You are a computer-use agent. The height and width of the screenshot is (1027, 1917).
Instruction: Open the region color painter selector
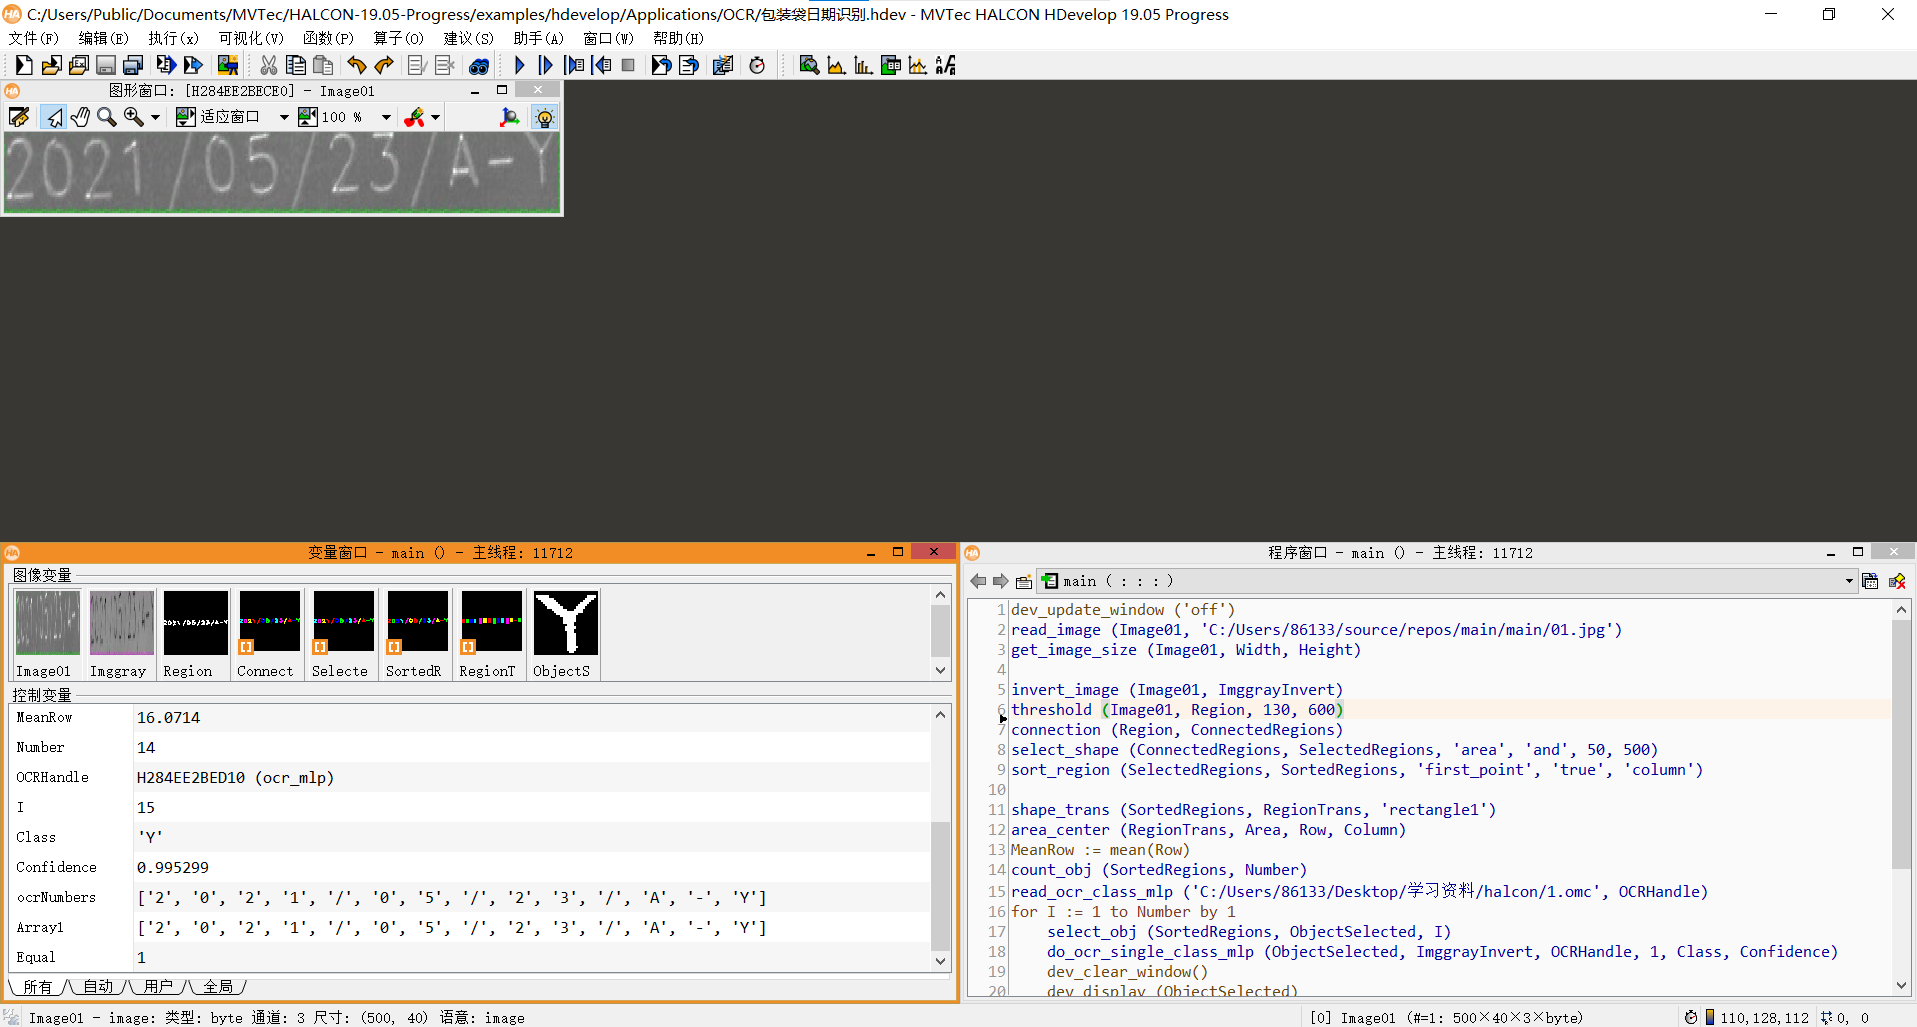pos(434,117)
